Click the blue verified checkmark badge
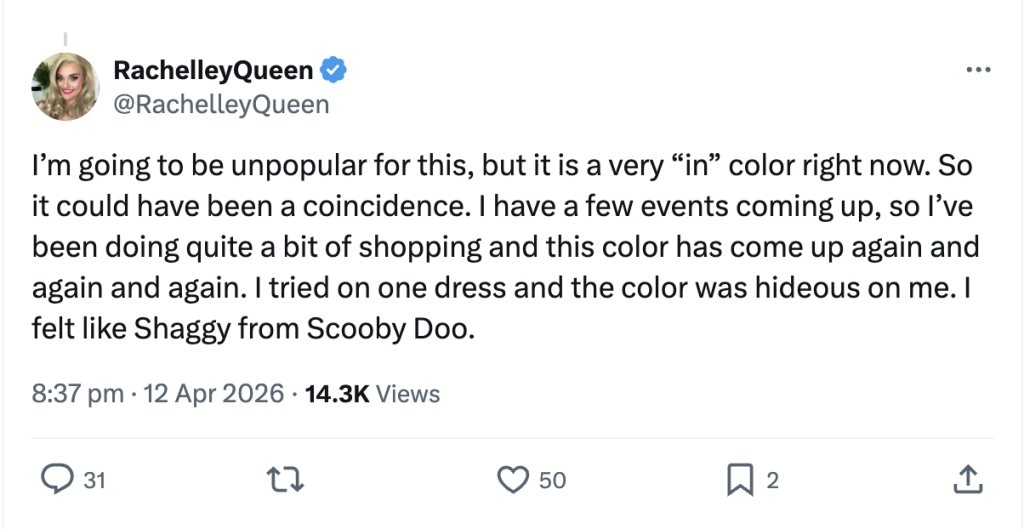The height and width of the screenshot is (529, 1024). [334, 70]
